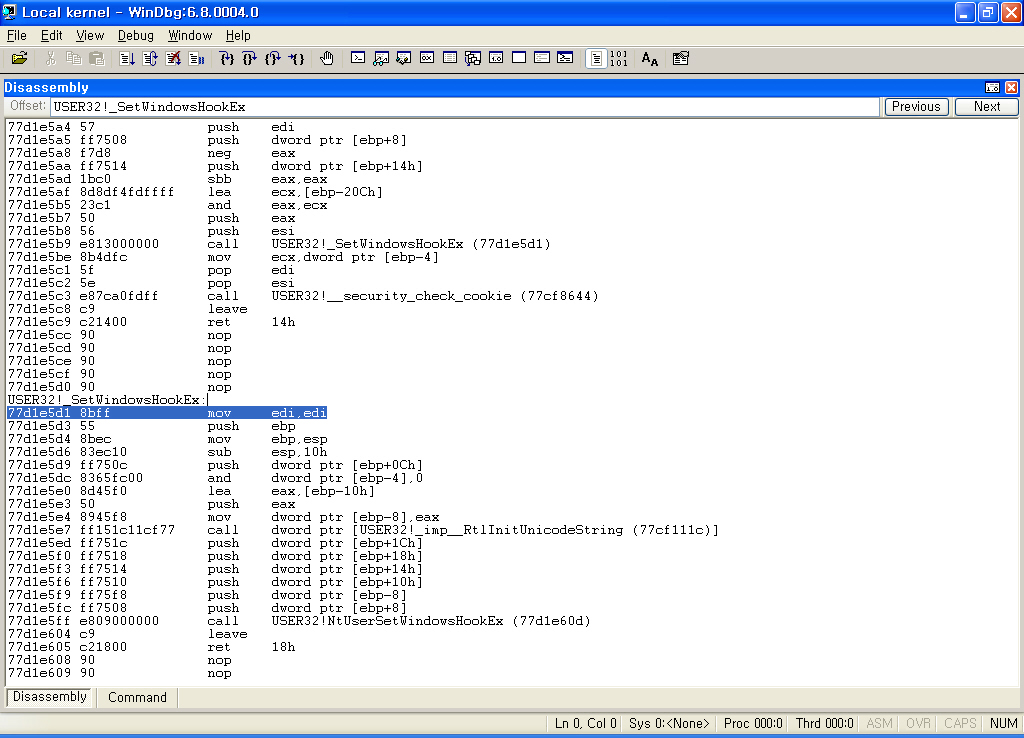Open the File menu
The height and width of the screenshot is (738, 1024).
click(16, 35)
